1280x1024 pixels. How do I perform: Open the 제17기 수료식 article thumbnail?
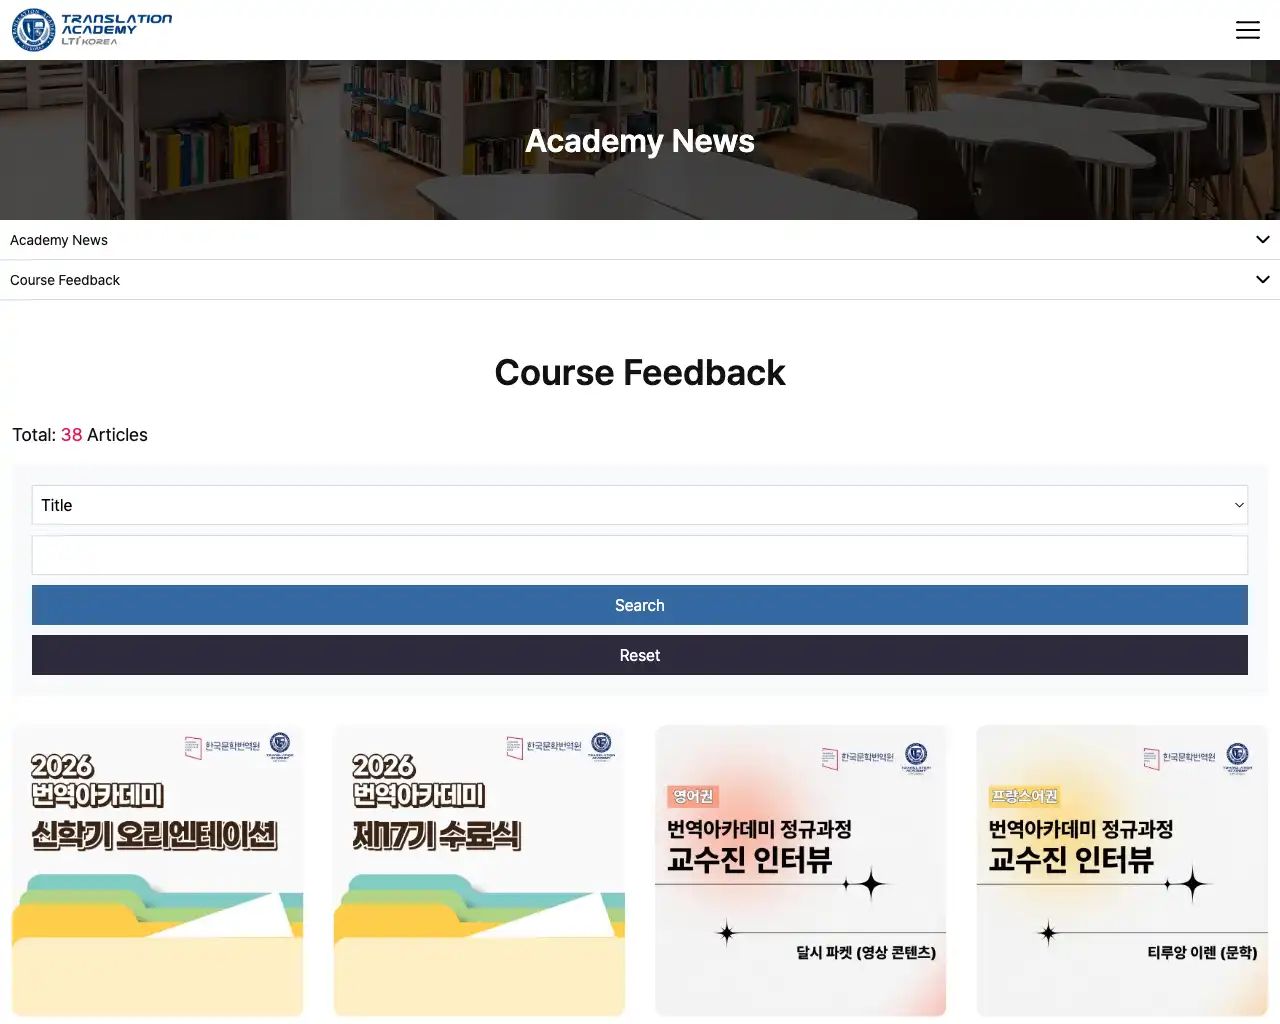click(x=479, y=871)
